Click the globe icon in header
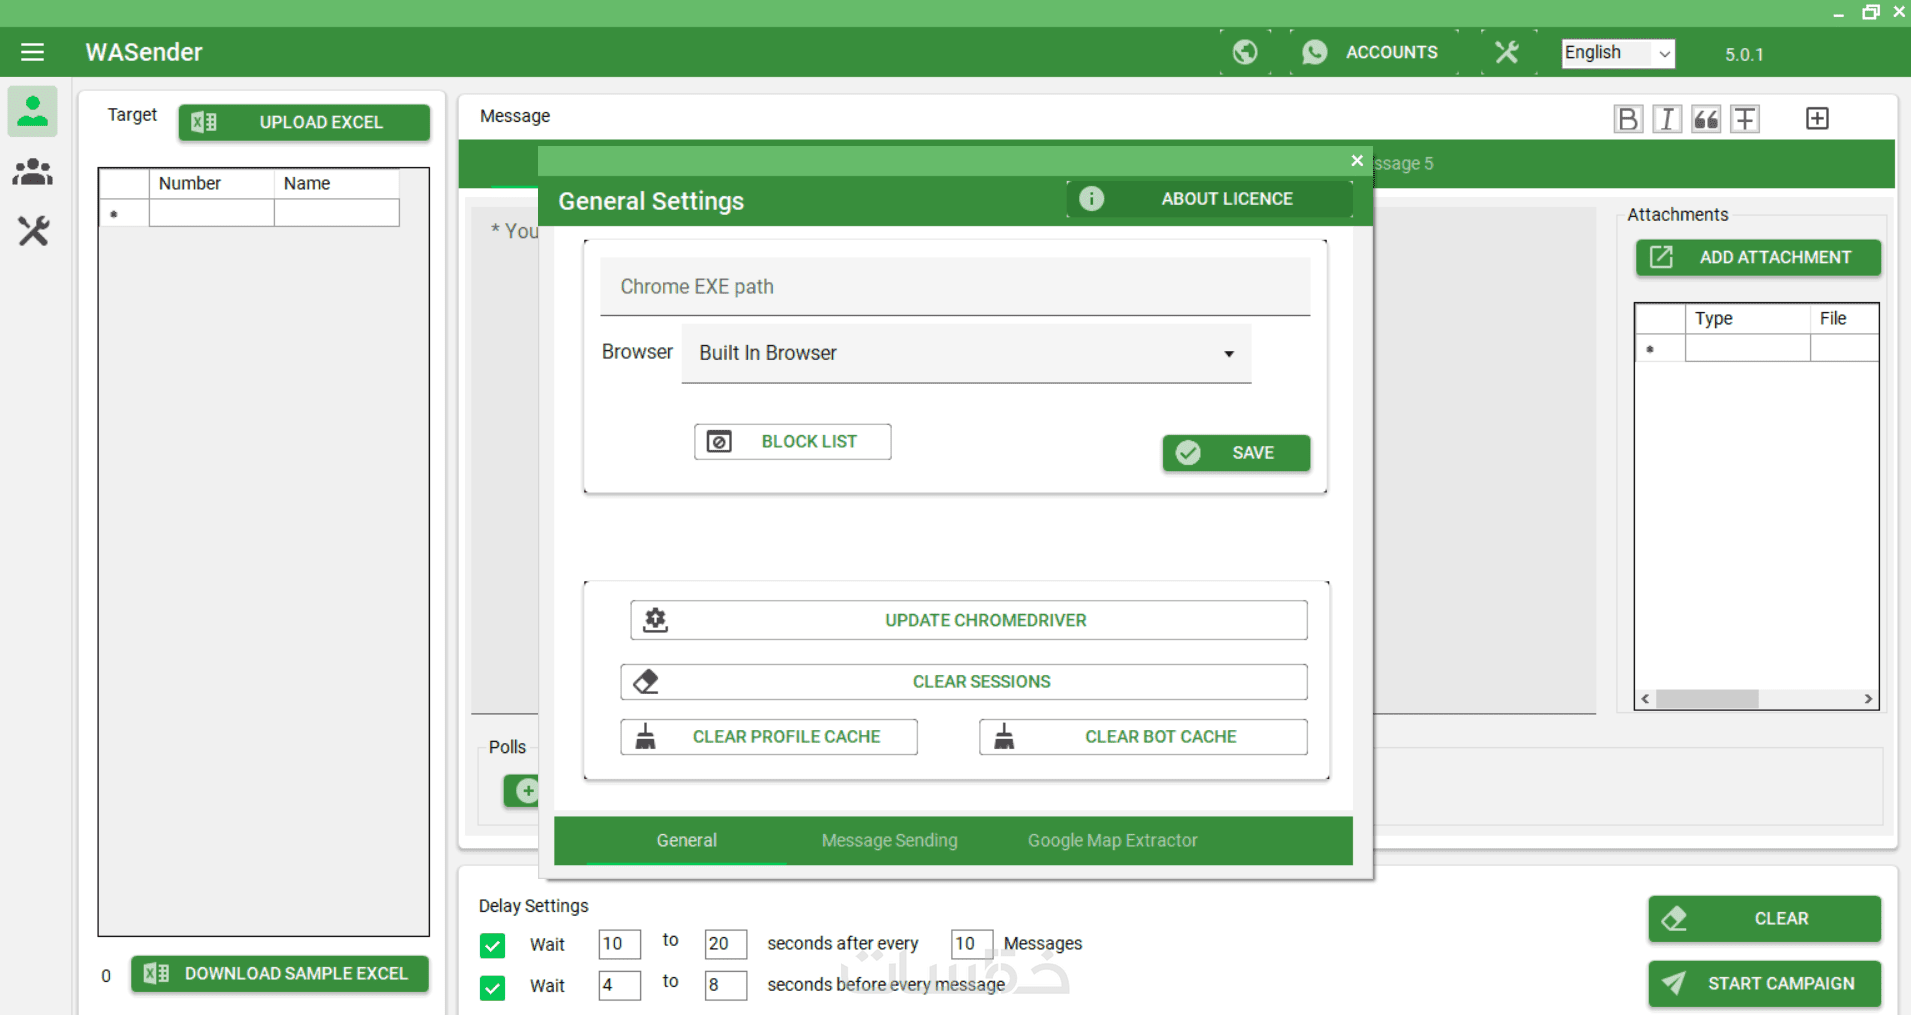 click(1245, 52)
